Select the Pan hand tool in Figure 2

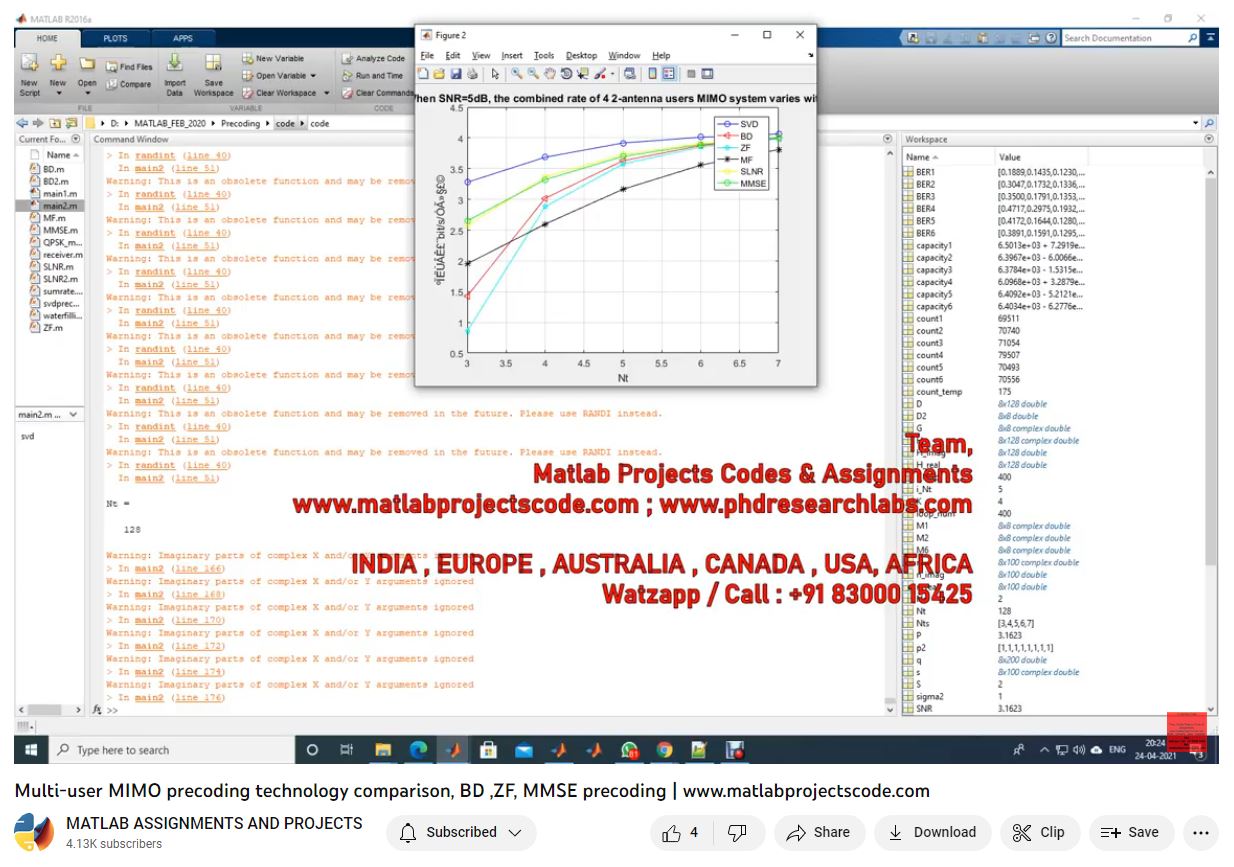pos(550,74)
